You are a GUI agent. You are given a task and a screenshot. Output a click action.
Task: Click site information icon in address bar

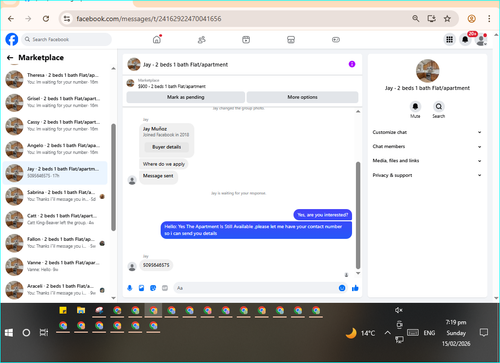coord(67,19)
